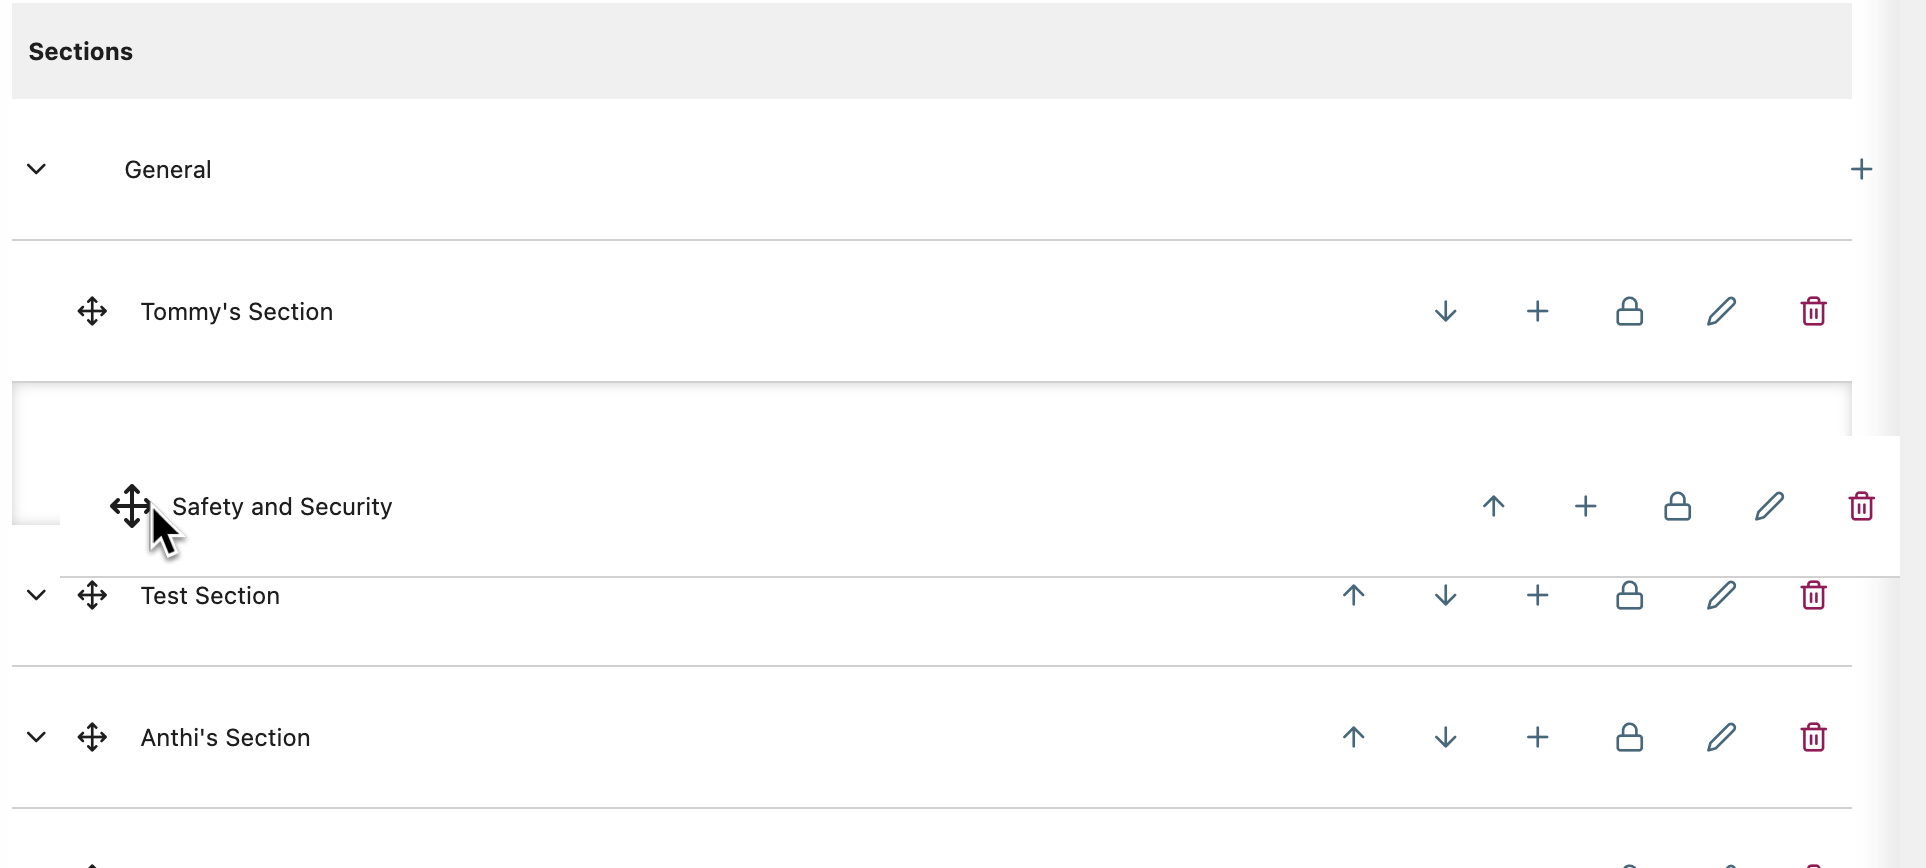Expand the Anthi's Section chevron
The image size is (1926, 868).
(37, 737)
